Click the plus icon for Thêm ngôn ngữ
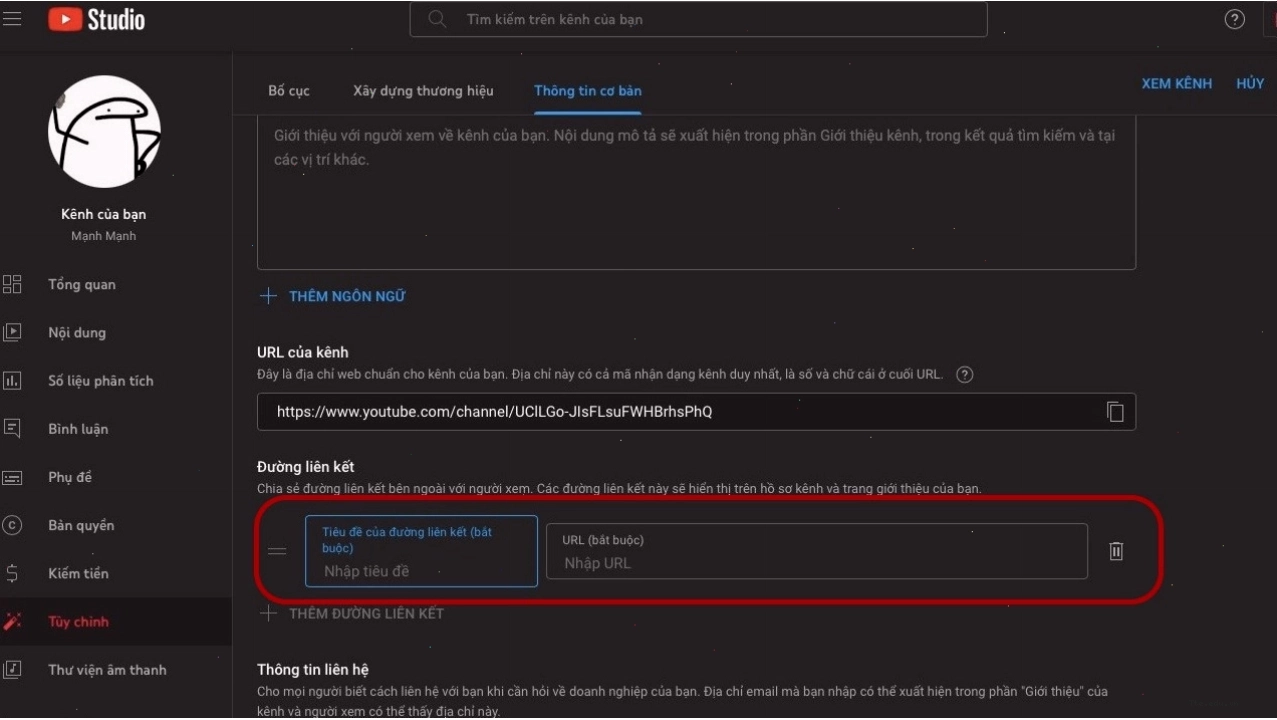The image size is (1277, 720). tap(268, 296)
